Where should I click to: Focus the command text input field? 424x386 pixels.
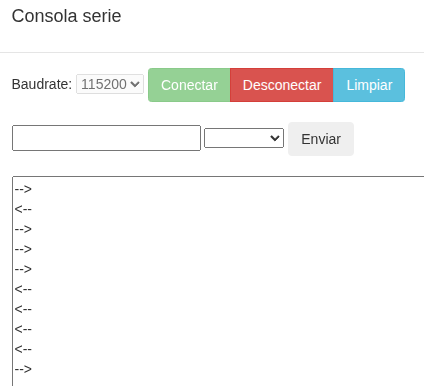coord(106,138)
